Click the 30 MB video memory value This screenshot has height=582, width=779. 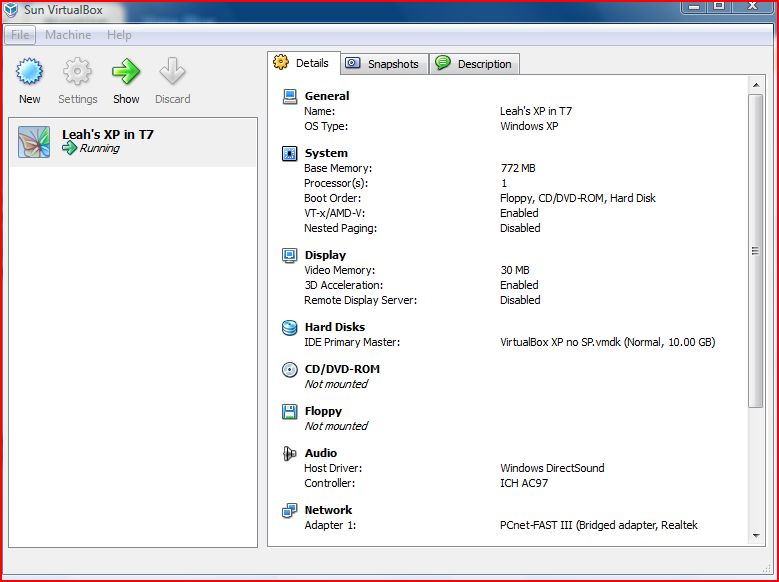tap(515, 270)
